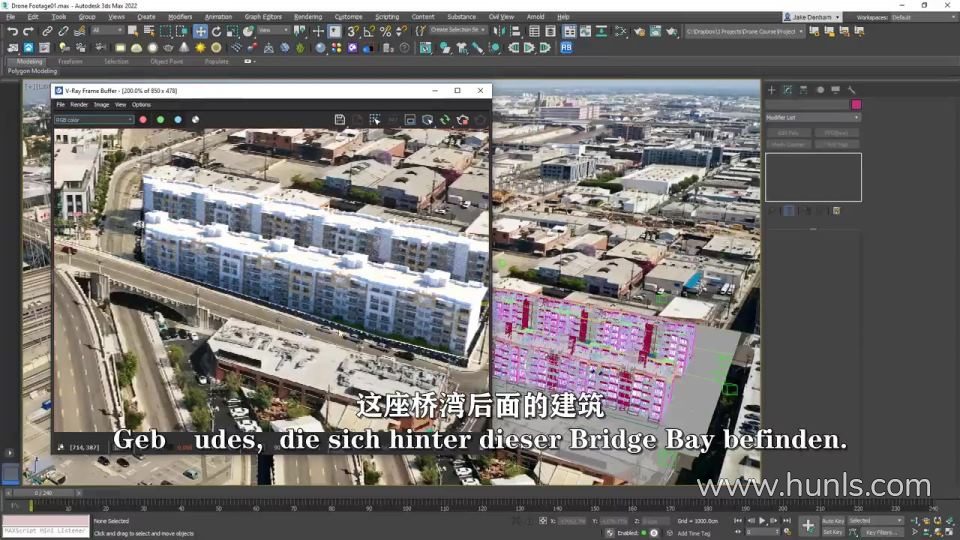Expand the Modifier List dropdown
Image resolution: width=960 pixels, height=540 pixels.
[x=812, y=117]
